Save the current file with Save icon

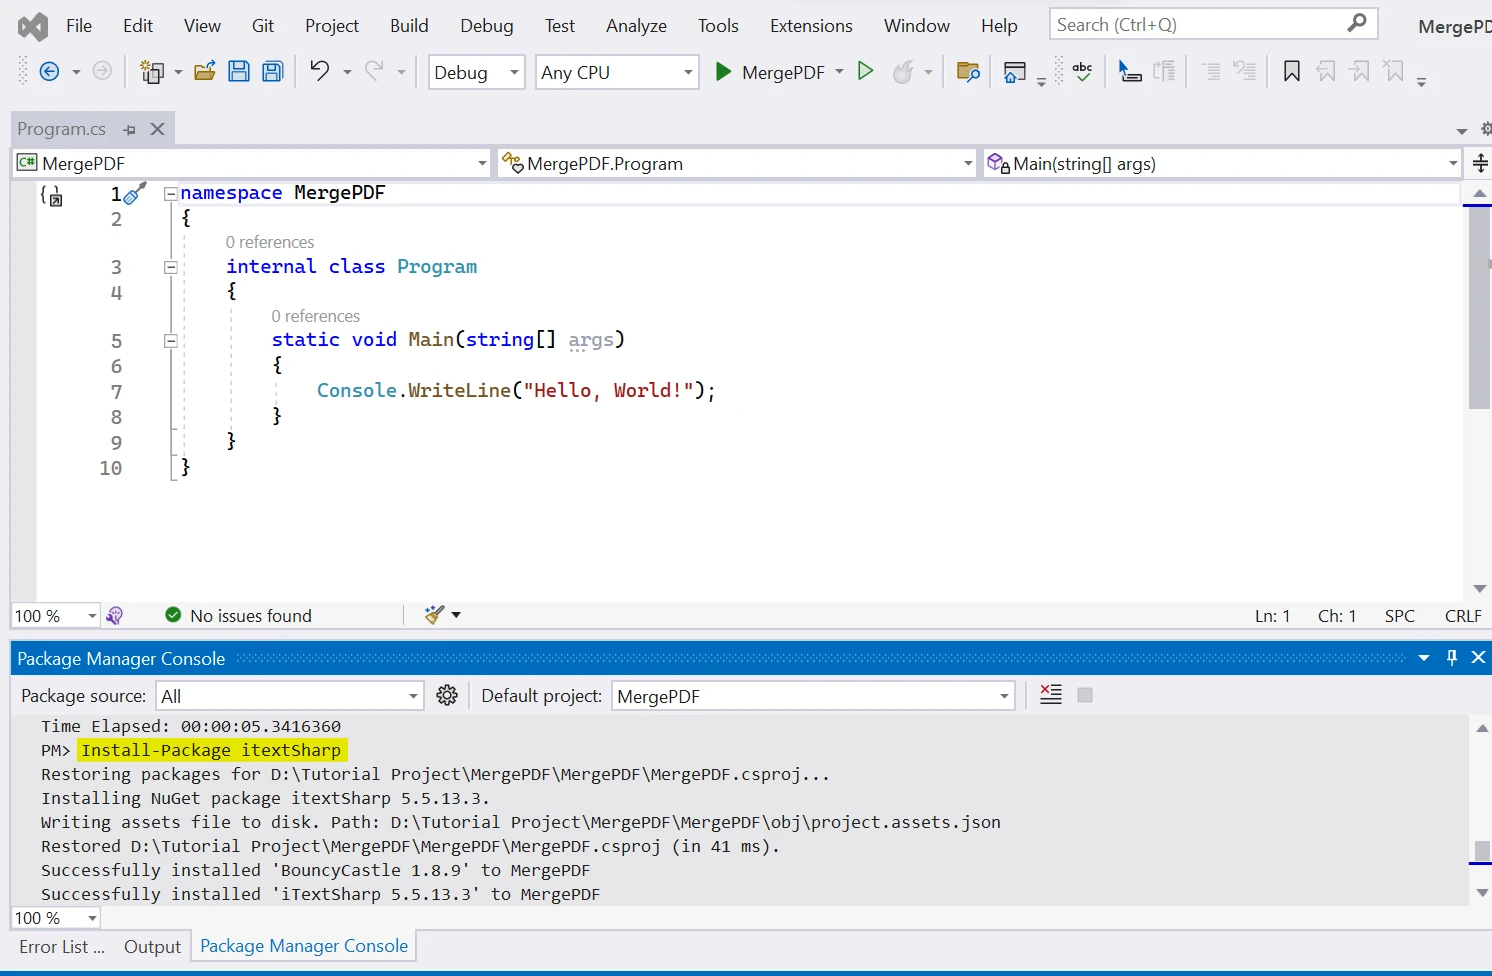239,71
